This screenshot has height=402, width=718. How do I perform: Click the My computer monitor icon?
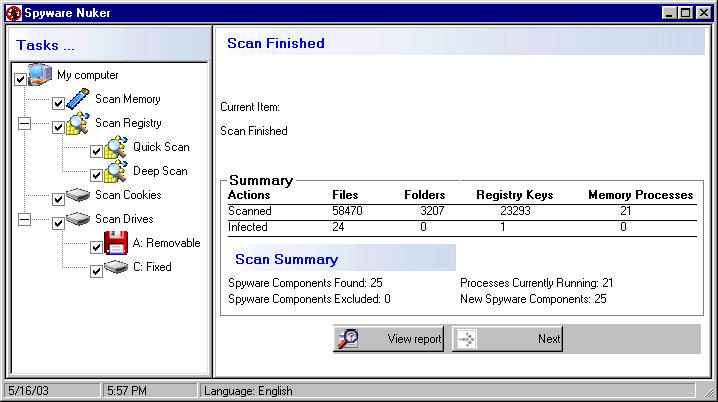40,74
